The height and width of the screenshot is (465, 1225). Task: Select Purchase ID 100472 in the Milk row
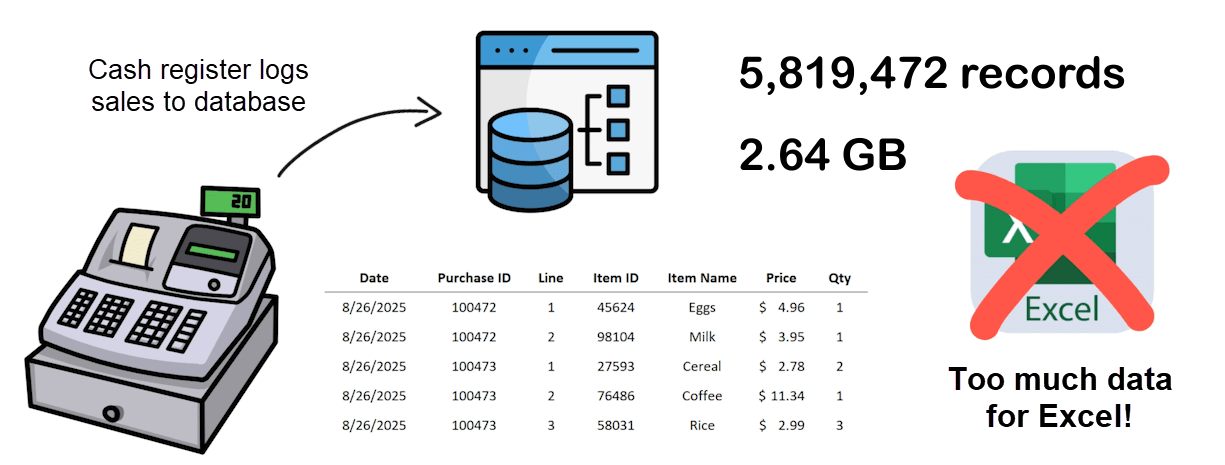coord(474,337)
